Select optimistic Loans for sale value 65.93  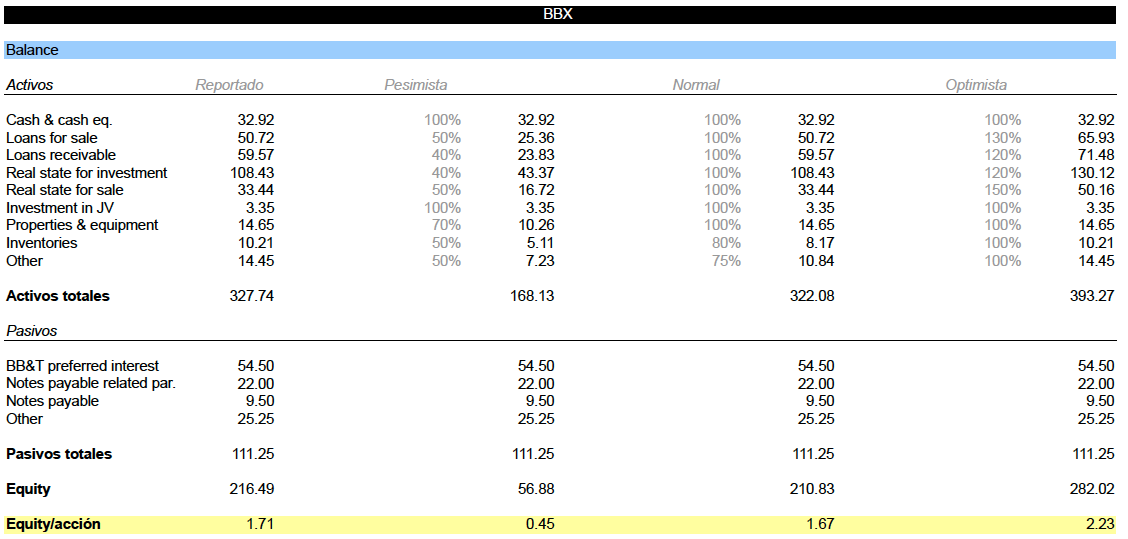point(1096,137)
